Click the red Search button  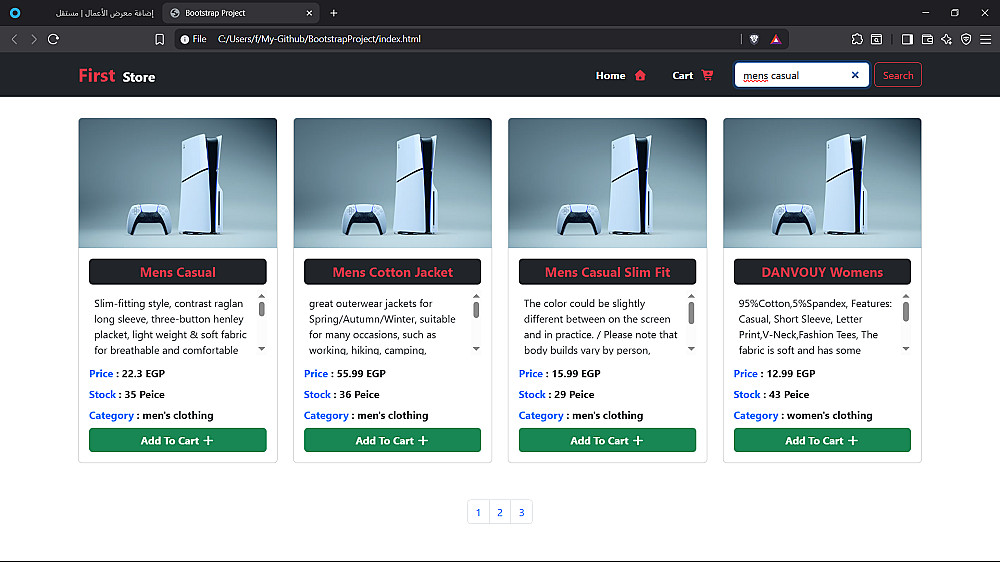(897, 75)
